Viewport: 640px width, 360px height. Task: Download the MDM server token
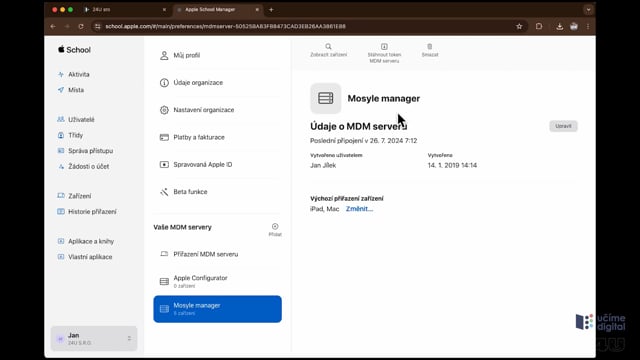384,53
